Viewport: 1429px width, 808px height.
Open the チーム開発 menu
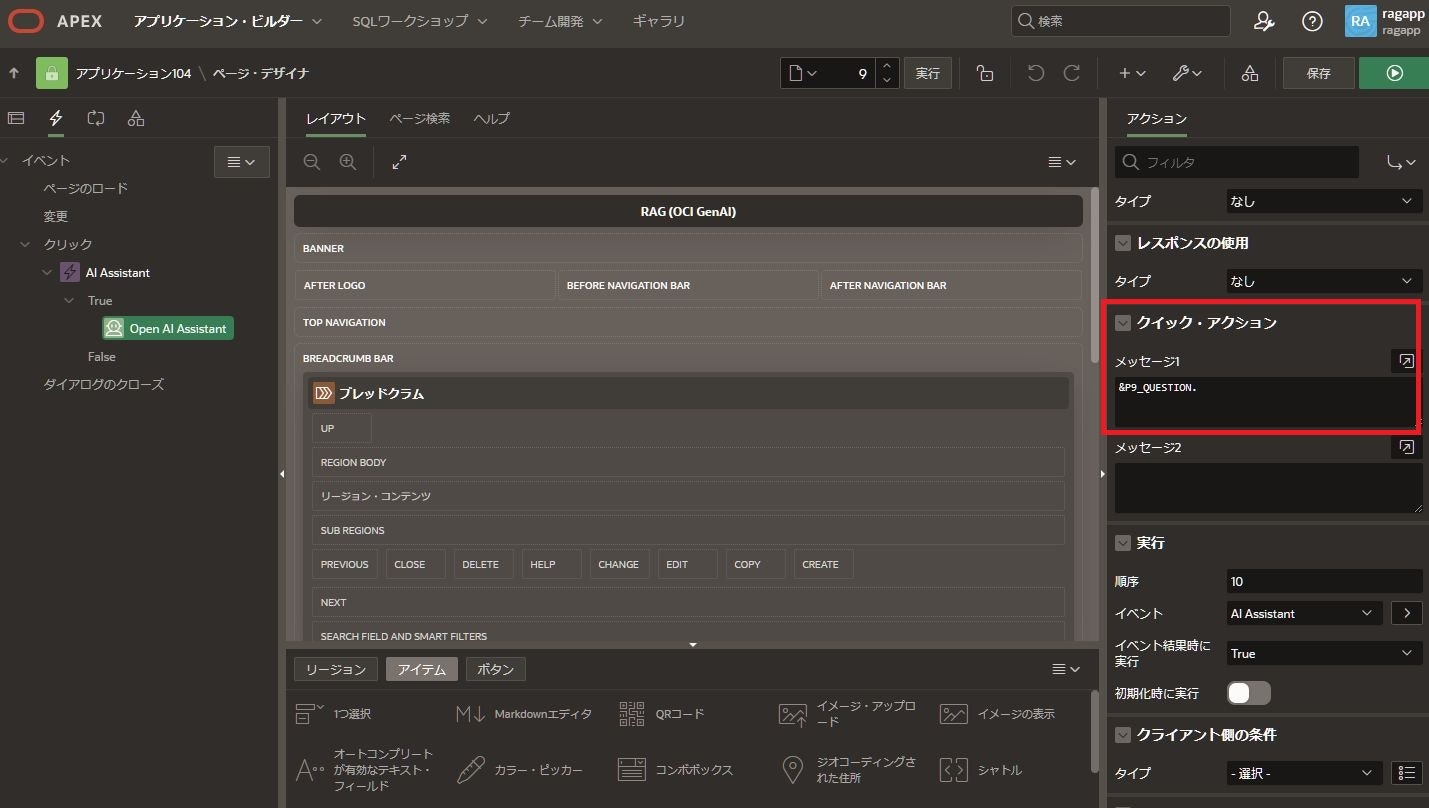pyautogui.click(x=561, y=21)
